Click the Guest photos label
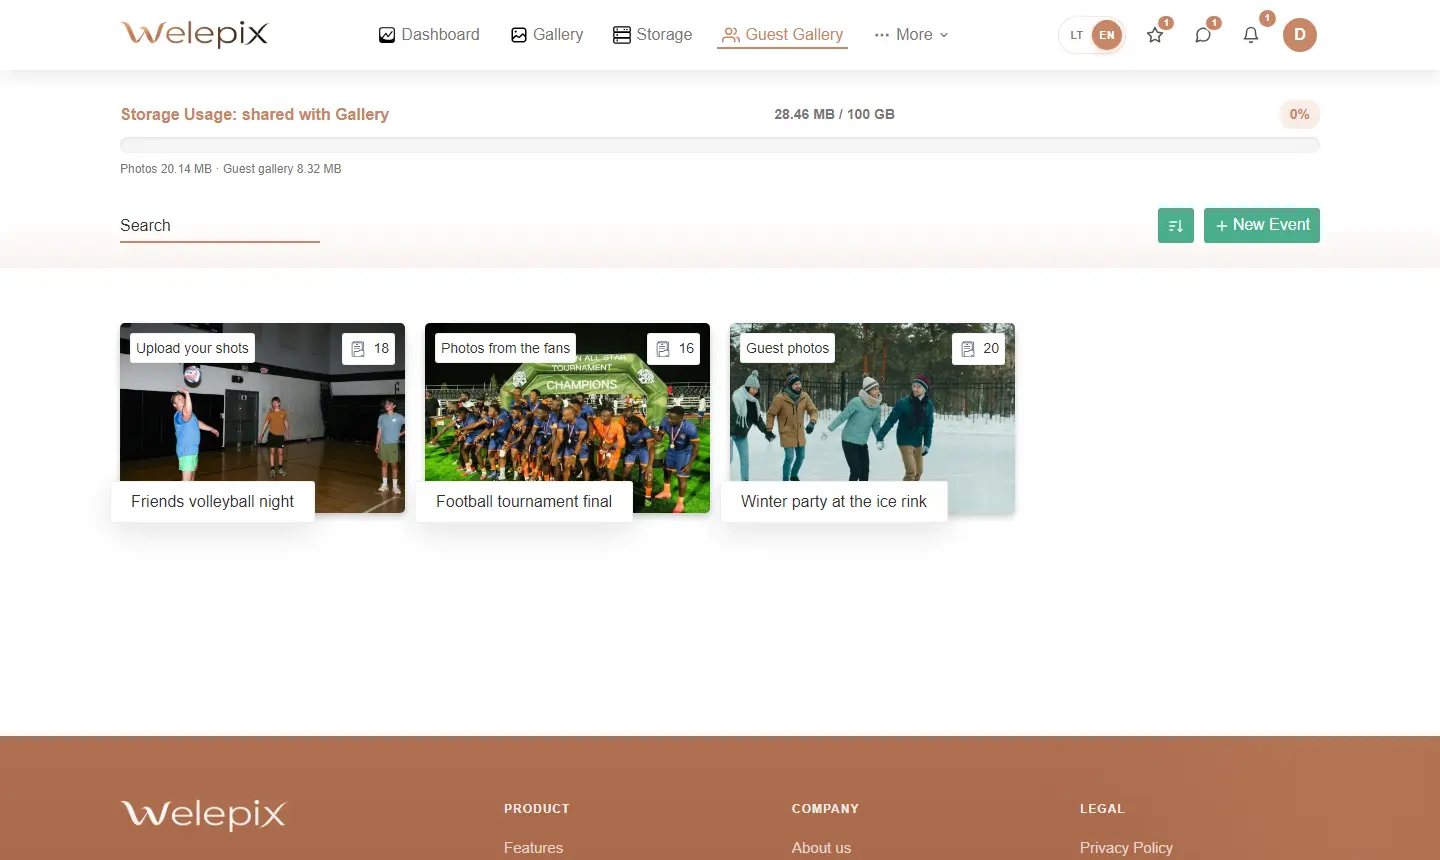 coord(787,348)
